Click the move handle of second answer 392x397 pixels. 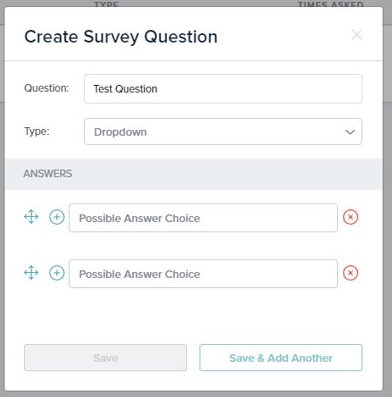(31, 273)
